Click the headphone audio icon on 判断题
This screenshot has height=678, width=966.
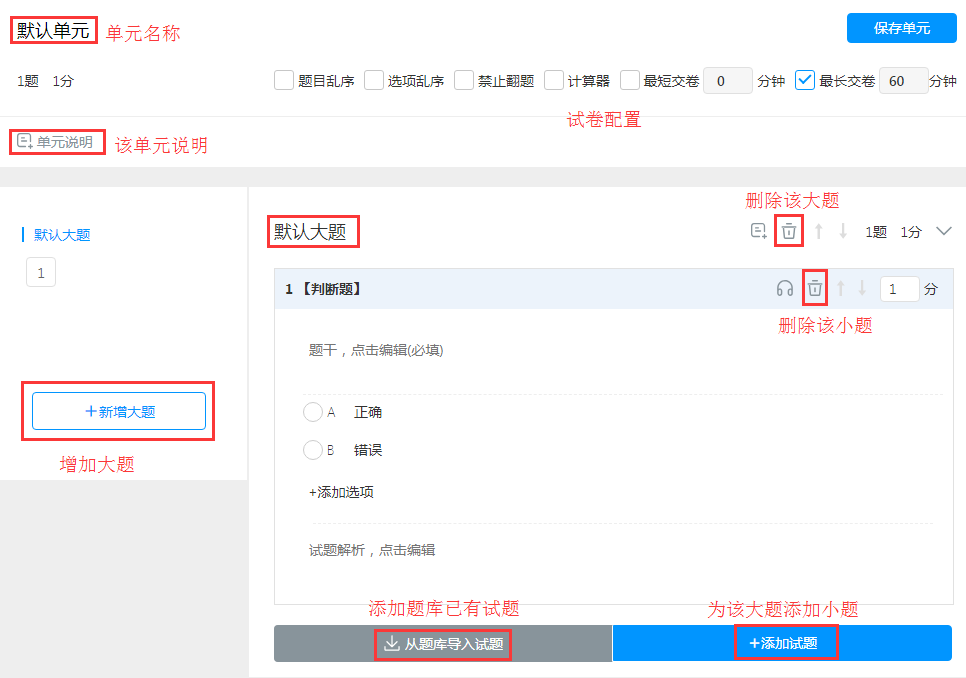[x=784, y=288]
